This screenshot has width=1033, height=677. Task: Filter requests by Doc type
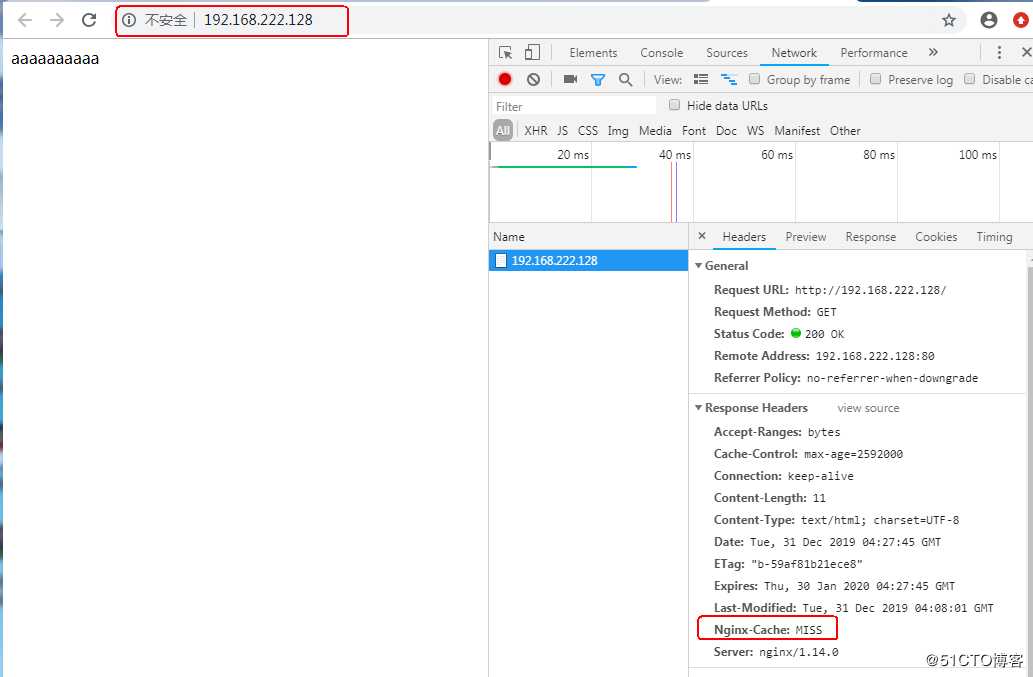coord(726,130)
